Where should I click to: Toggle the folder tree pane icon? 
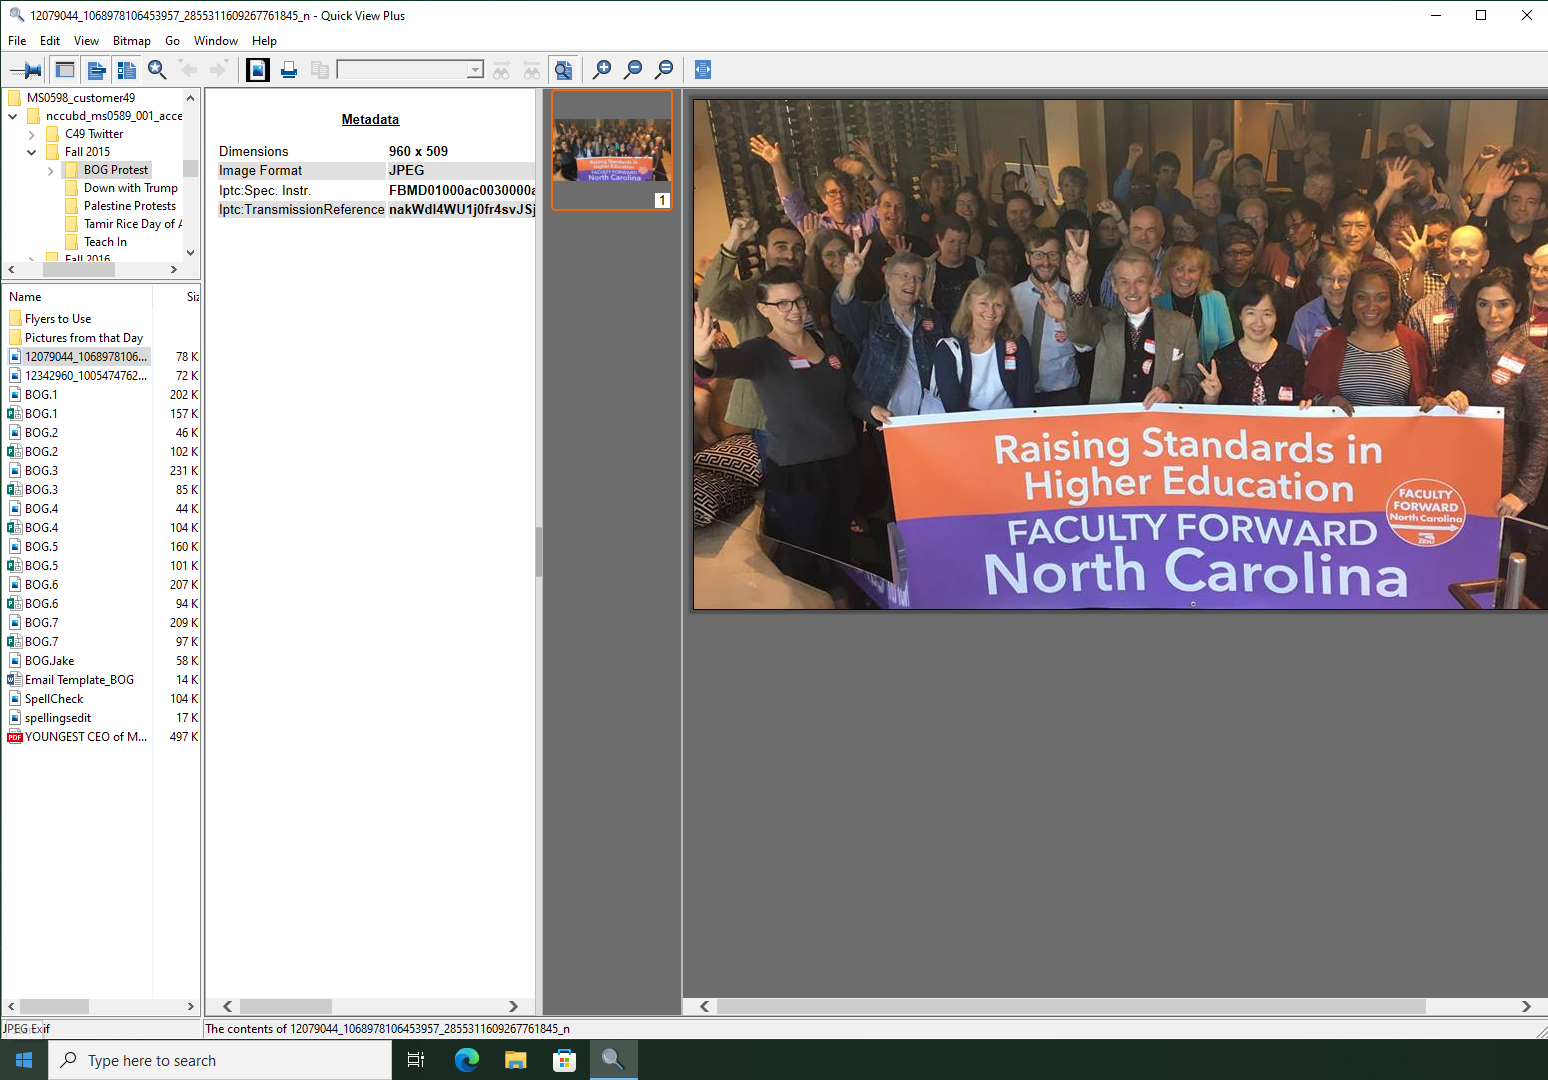(65, 70)
